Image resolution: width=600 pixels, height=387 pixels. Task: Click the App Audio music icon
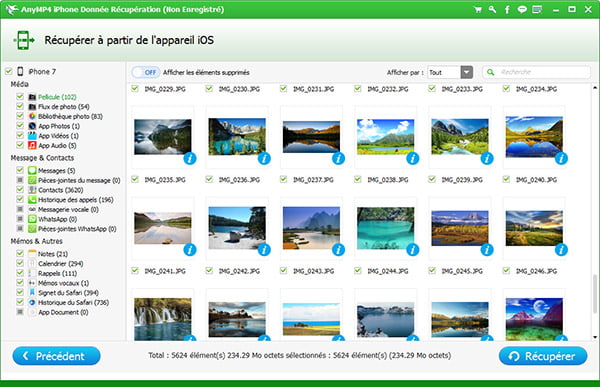coord(32,145)
